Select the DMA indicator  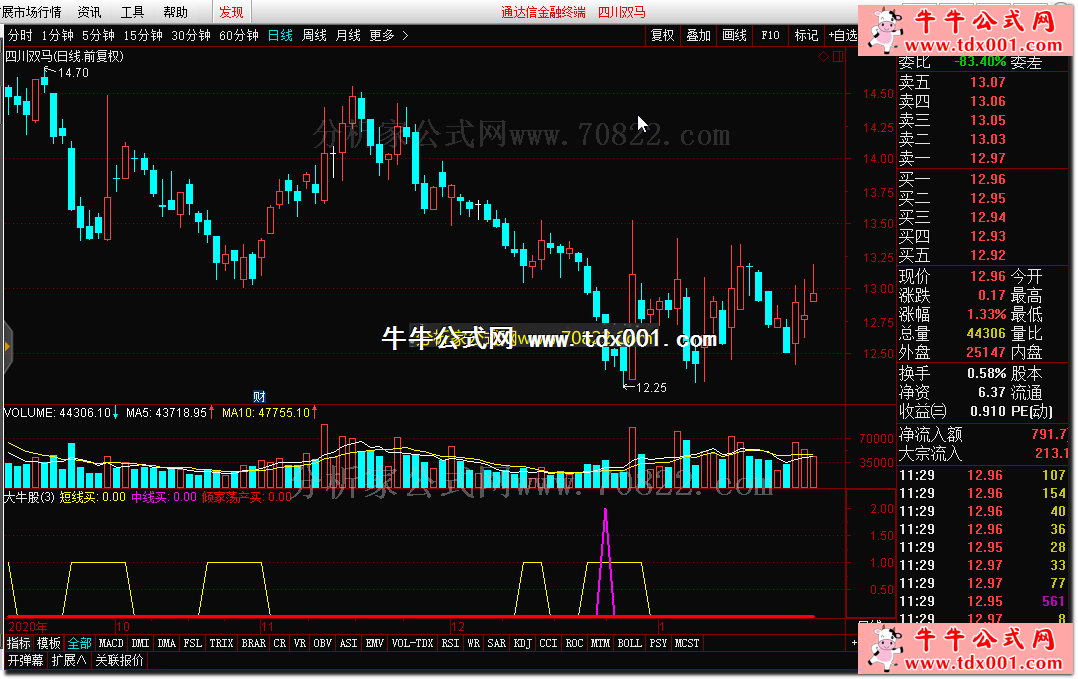166,643
